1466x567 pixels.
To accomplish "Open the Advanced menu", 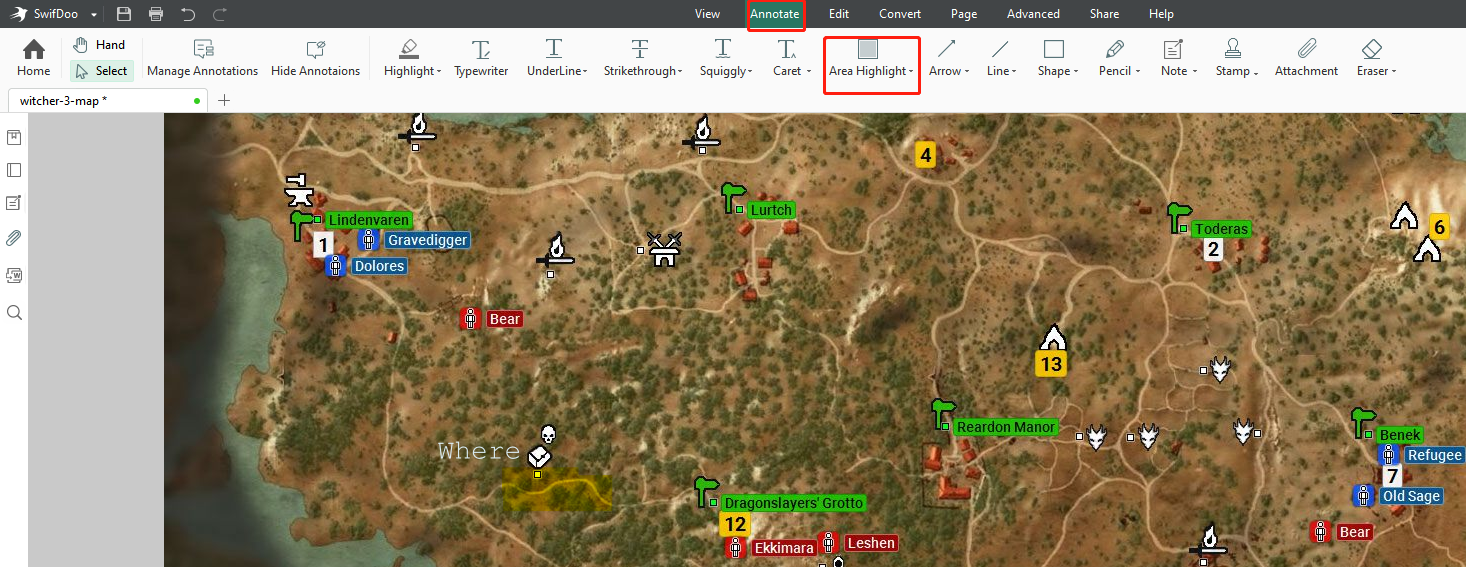I will click(1033, 14).
